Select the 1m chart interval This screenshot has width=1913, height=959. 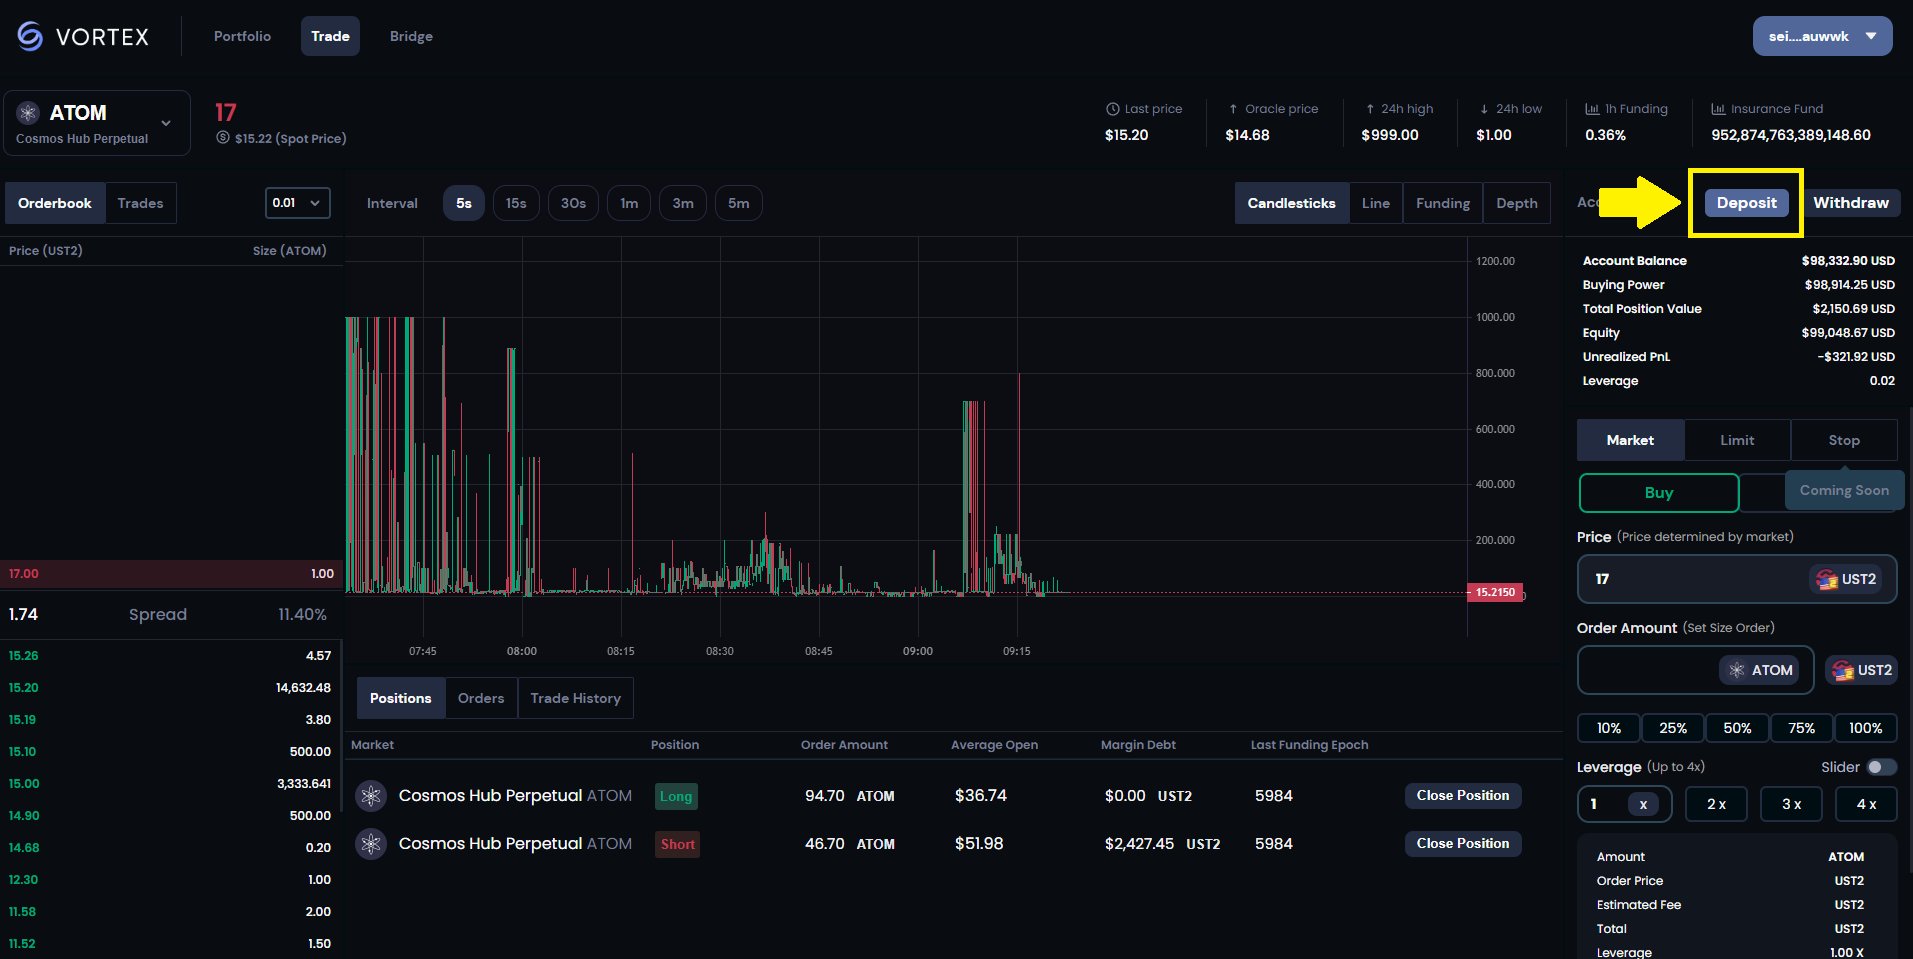pos(629,203)
